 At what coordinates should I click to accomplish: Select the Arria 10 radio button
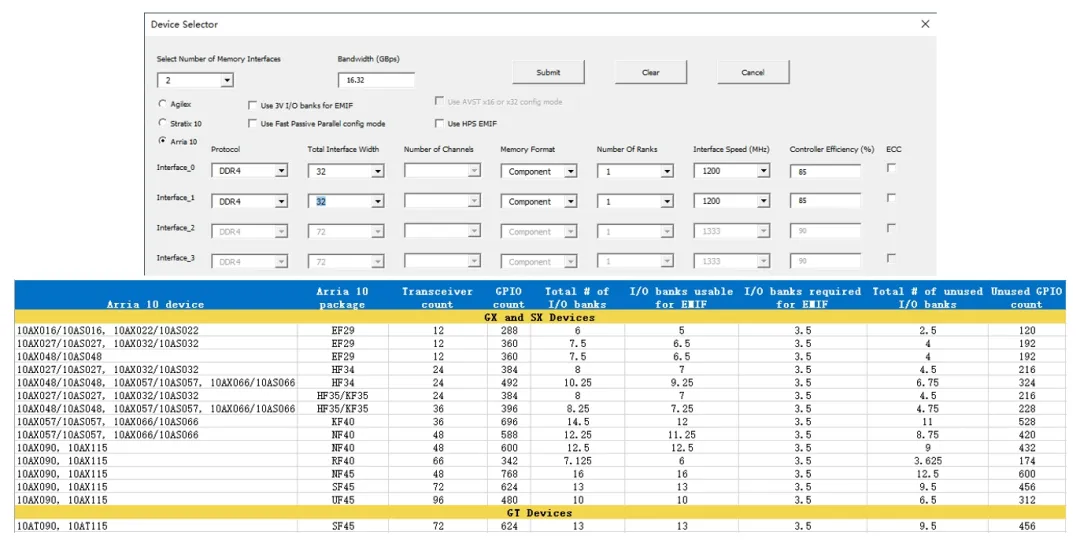point(163,141)
